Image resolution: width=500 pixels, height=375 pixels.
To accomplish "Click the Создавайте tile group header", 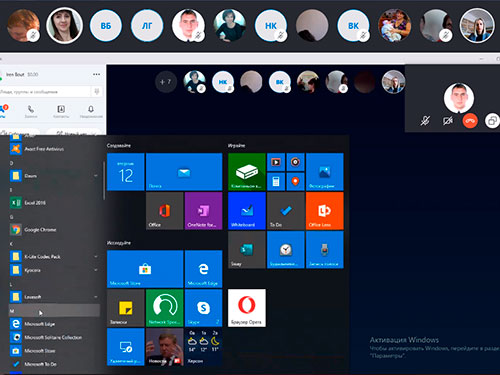I will click(x=119, y=145).
